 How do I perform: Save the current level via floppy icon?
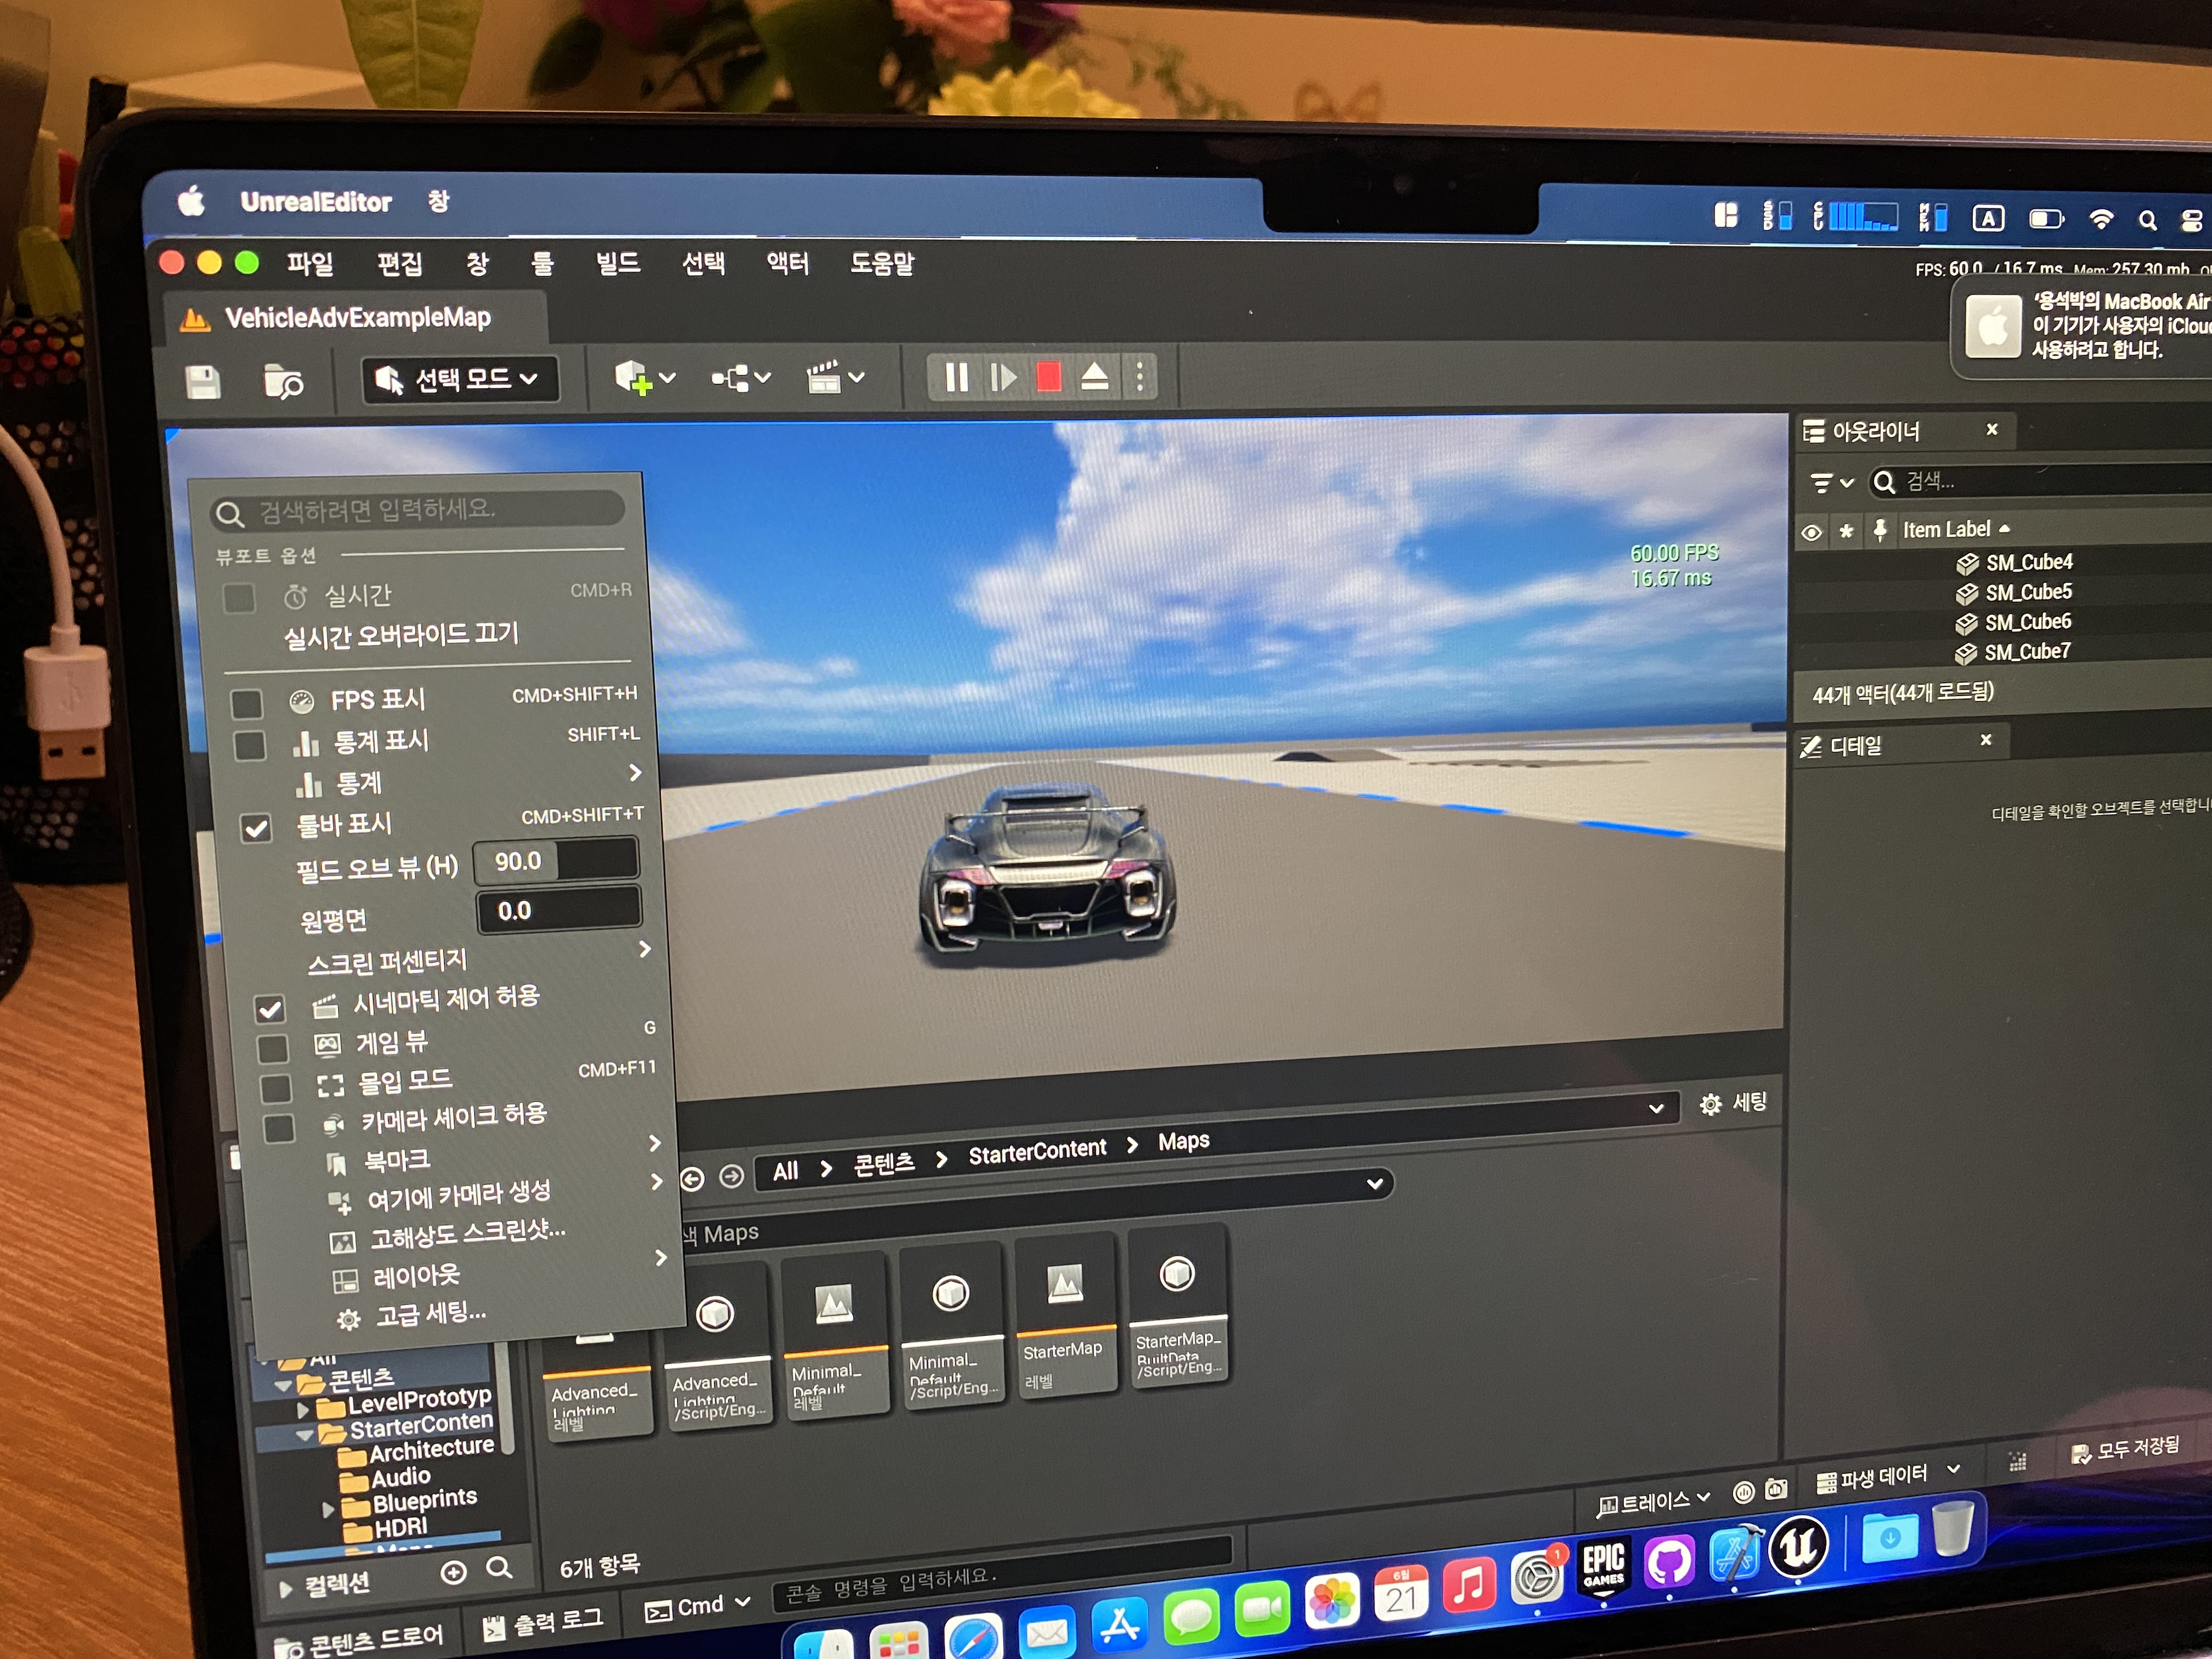pyautogui.click(x=203, y=381)
